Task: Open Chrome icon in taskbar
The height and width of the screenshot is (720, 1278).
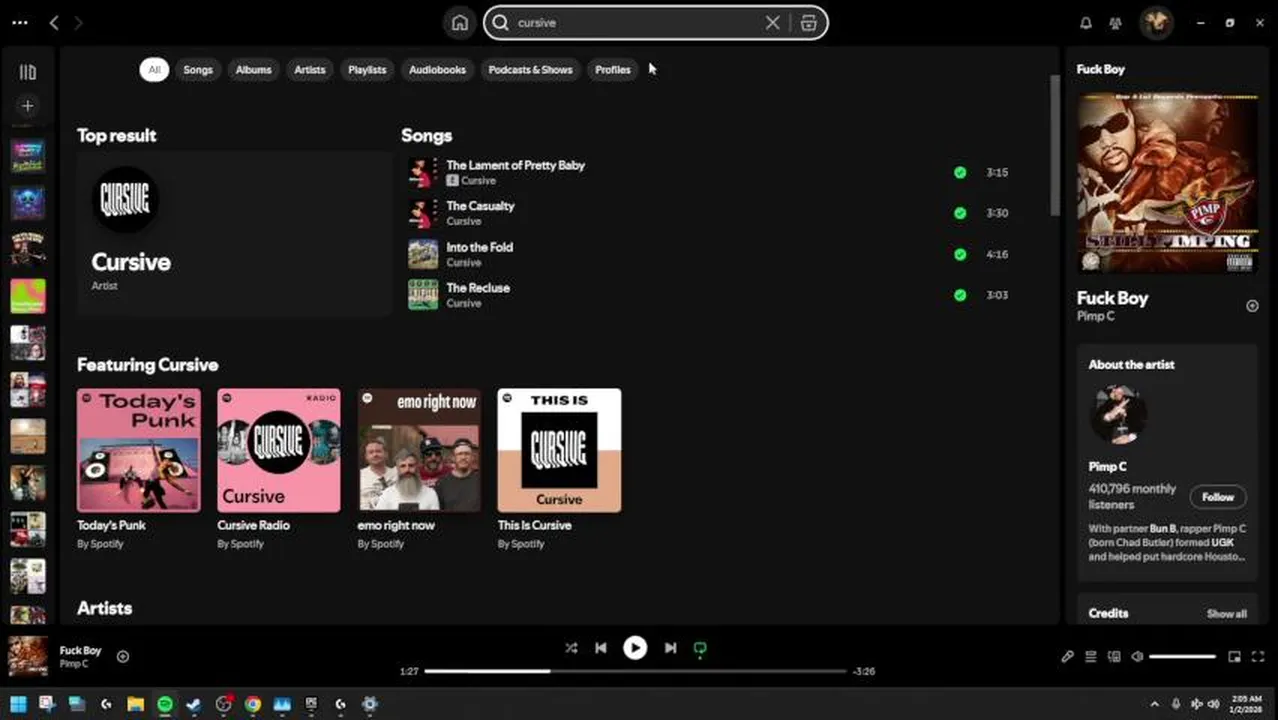Action: tap(253, 704)
